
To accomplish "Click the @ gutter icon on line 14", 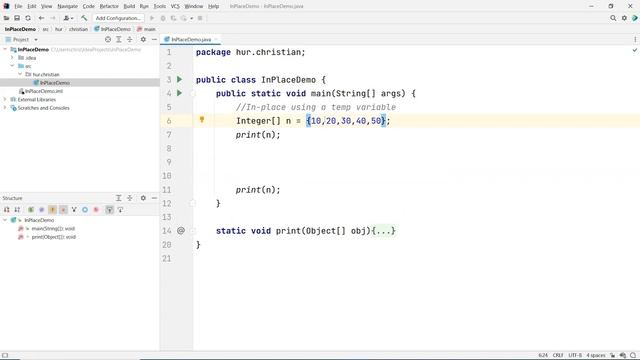I will pyautogui.click(x=181, y=231).
